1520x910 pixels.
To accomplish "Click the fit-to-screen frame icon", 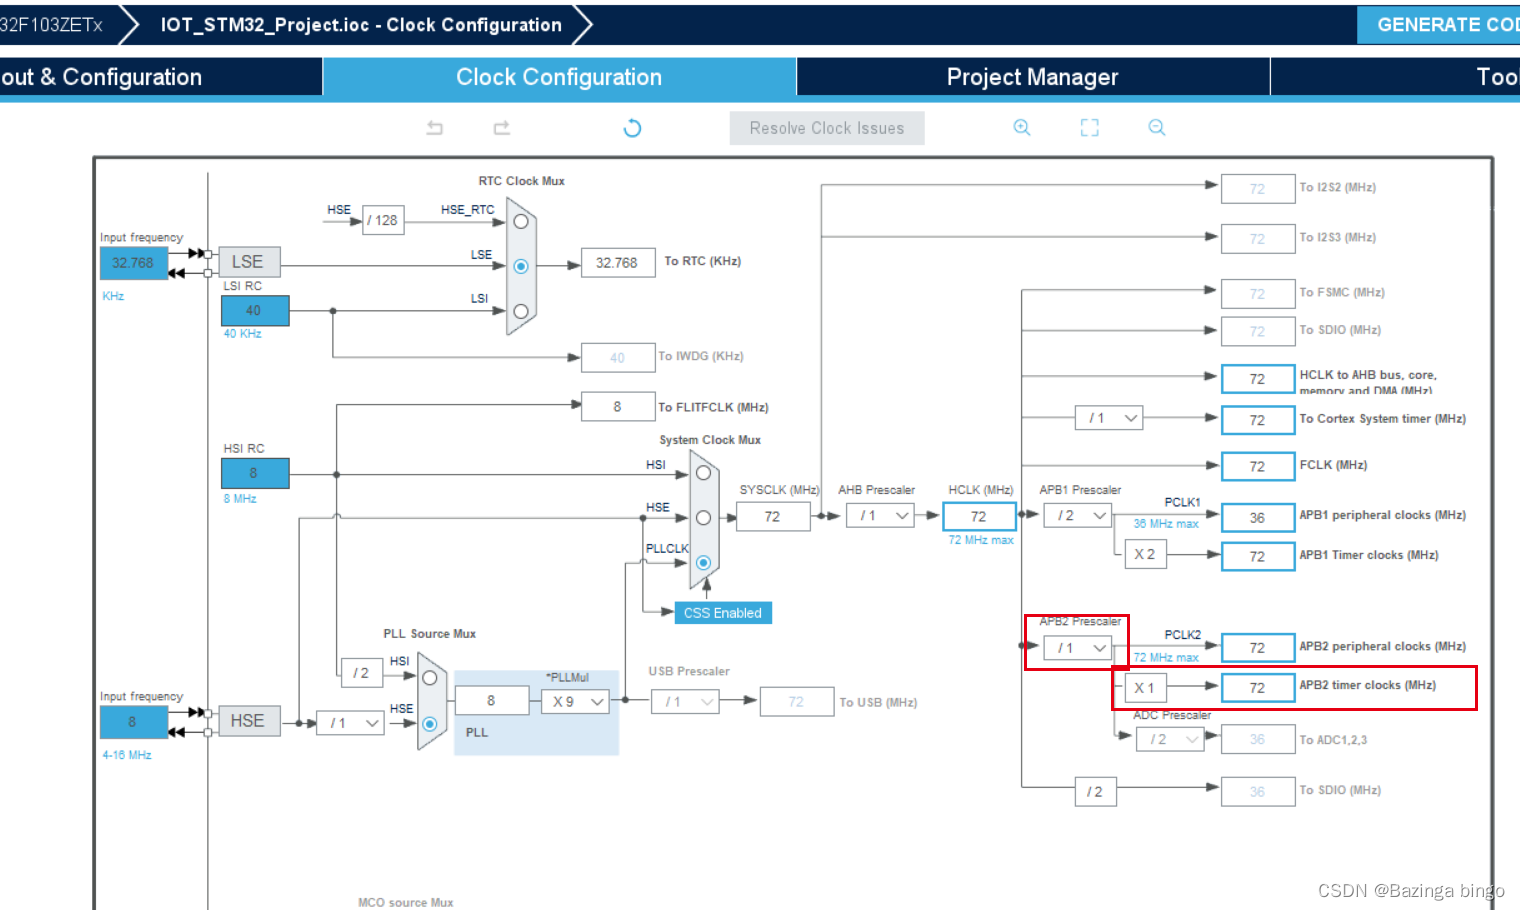I will click(1090, 127).
